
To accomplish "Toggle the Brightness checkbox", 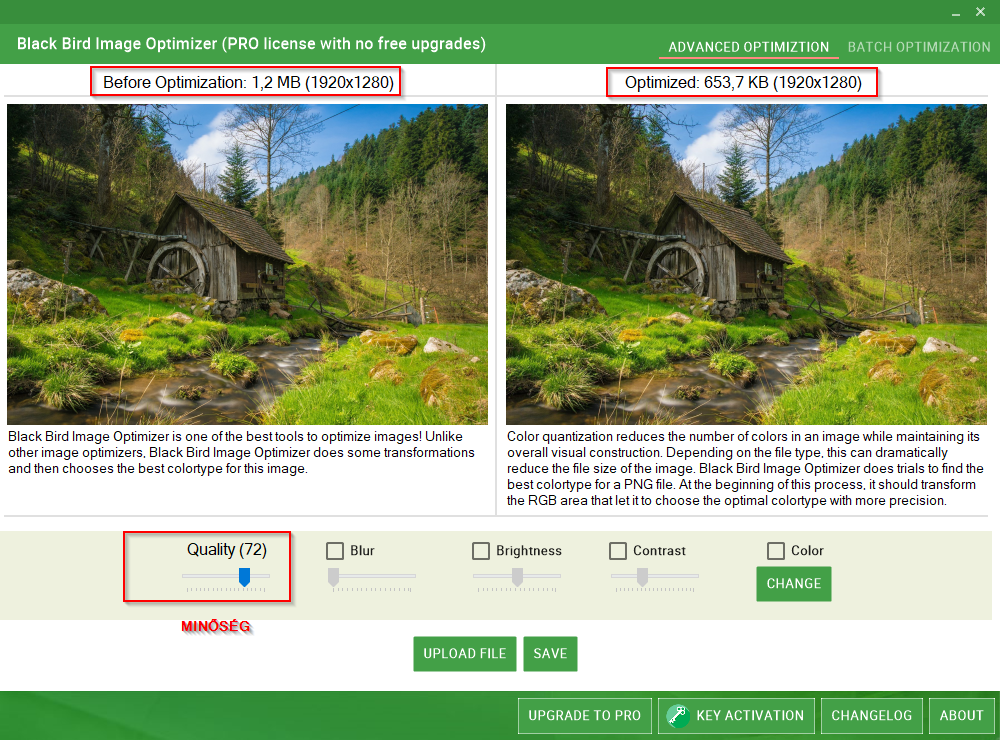I will pyautogui.click(x=481, y=551).
